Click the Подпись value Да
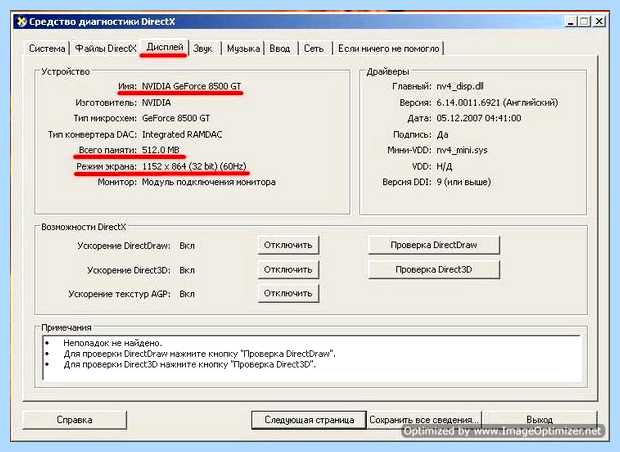 (442, 134)
